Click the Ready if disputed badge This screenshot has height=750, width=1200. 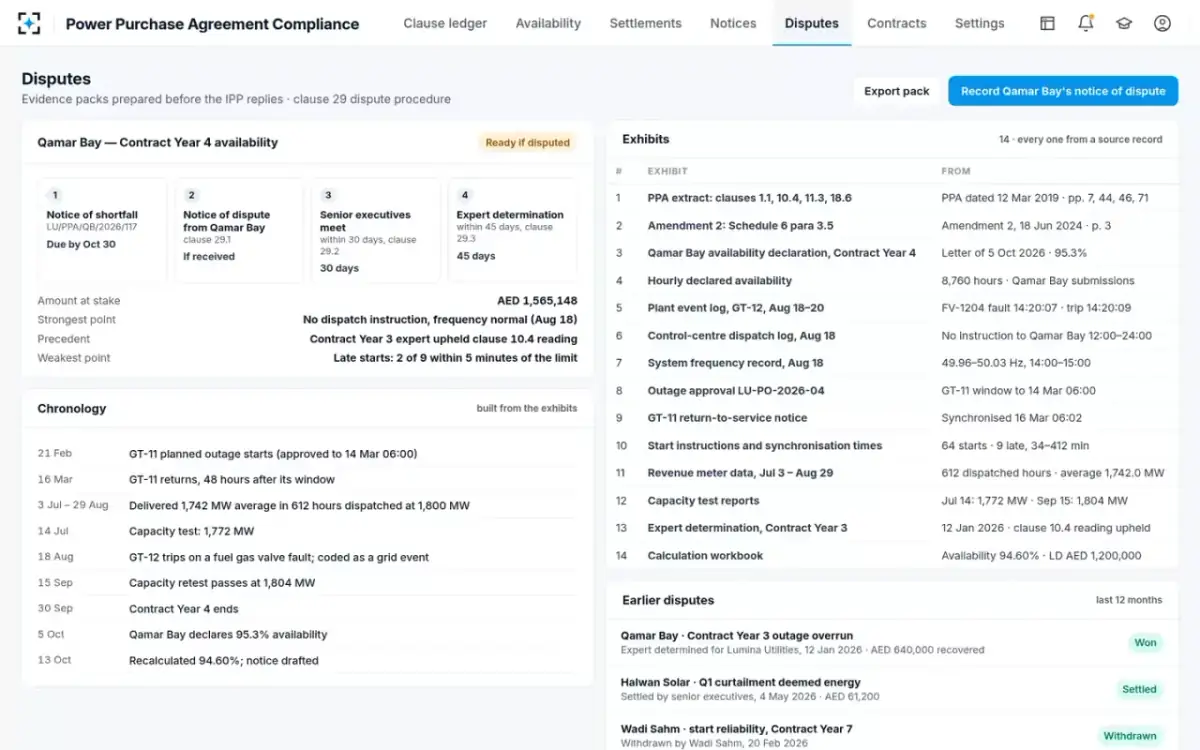point(527,143)
